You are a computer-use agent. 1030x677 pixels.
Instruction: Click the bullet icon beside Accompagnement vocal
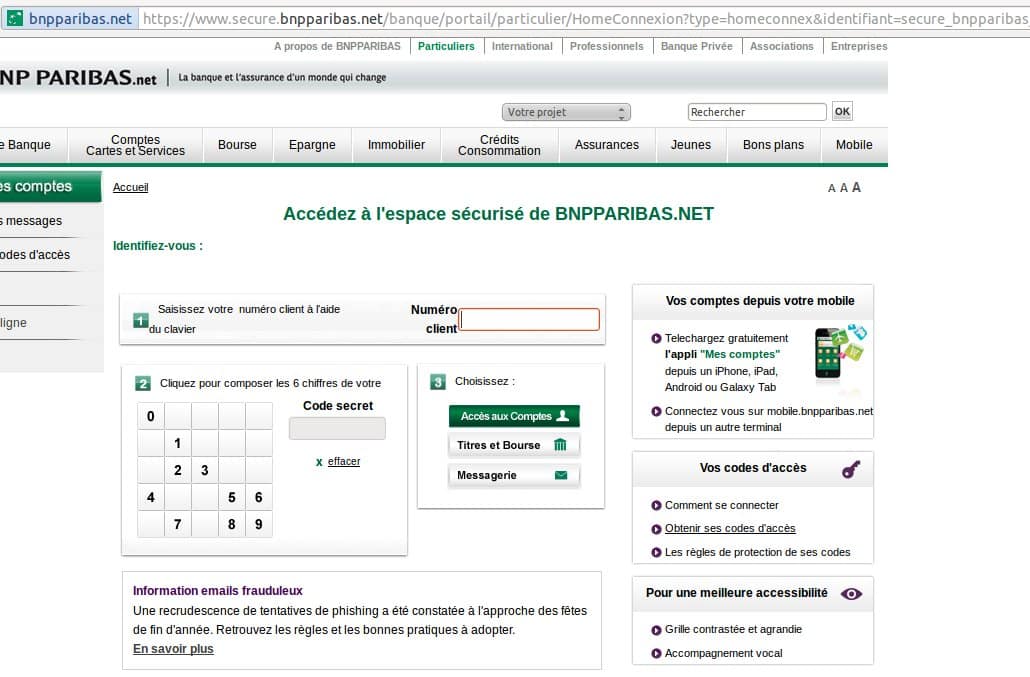tap(656, 653)
